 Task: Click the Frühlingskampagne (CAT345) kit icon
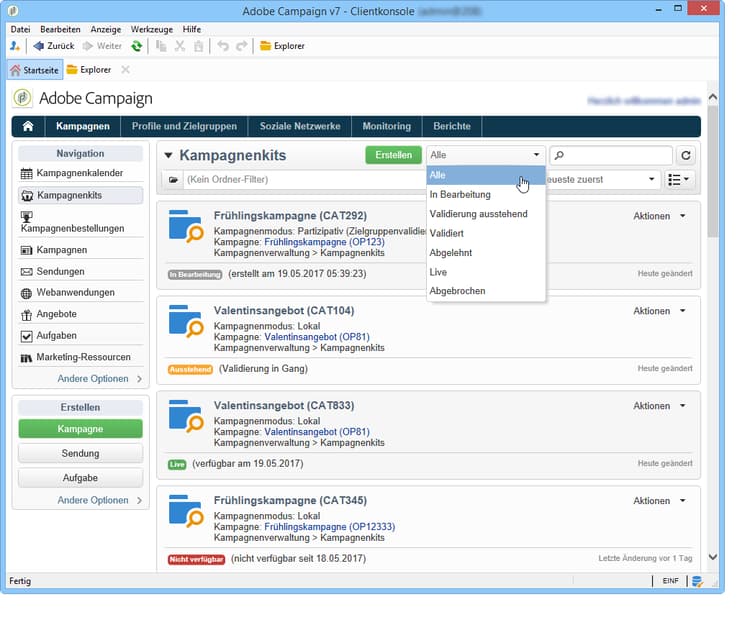[186, 511]
